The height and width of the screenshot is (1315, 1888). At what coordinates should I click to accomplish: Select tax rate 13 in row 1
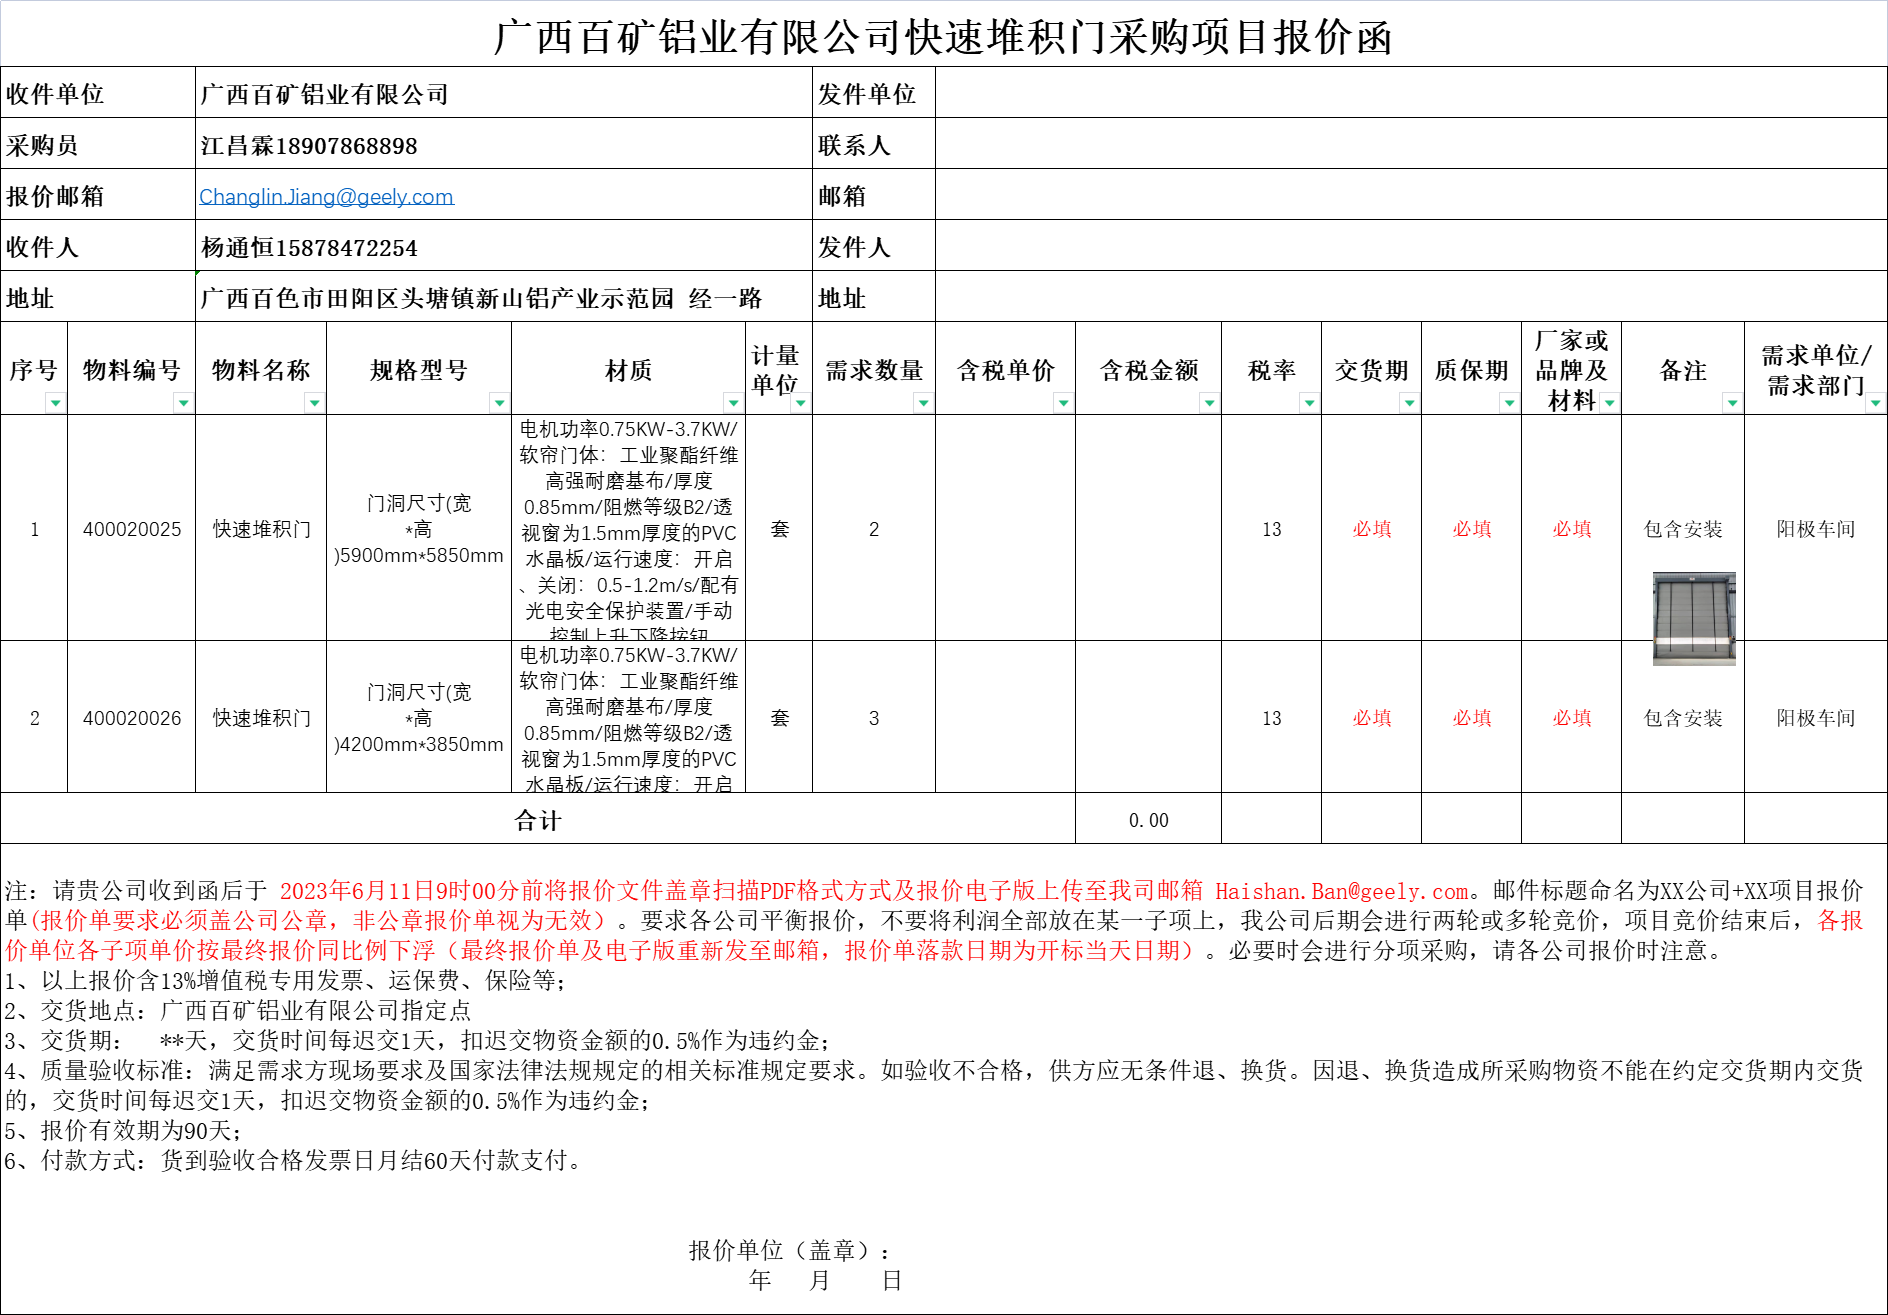[x=1271, y=529]
